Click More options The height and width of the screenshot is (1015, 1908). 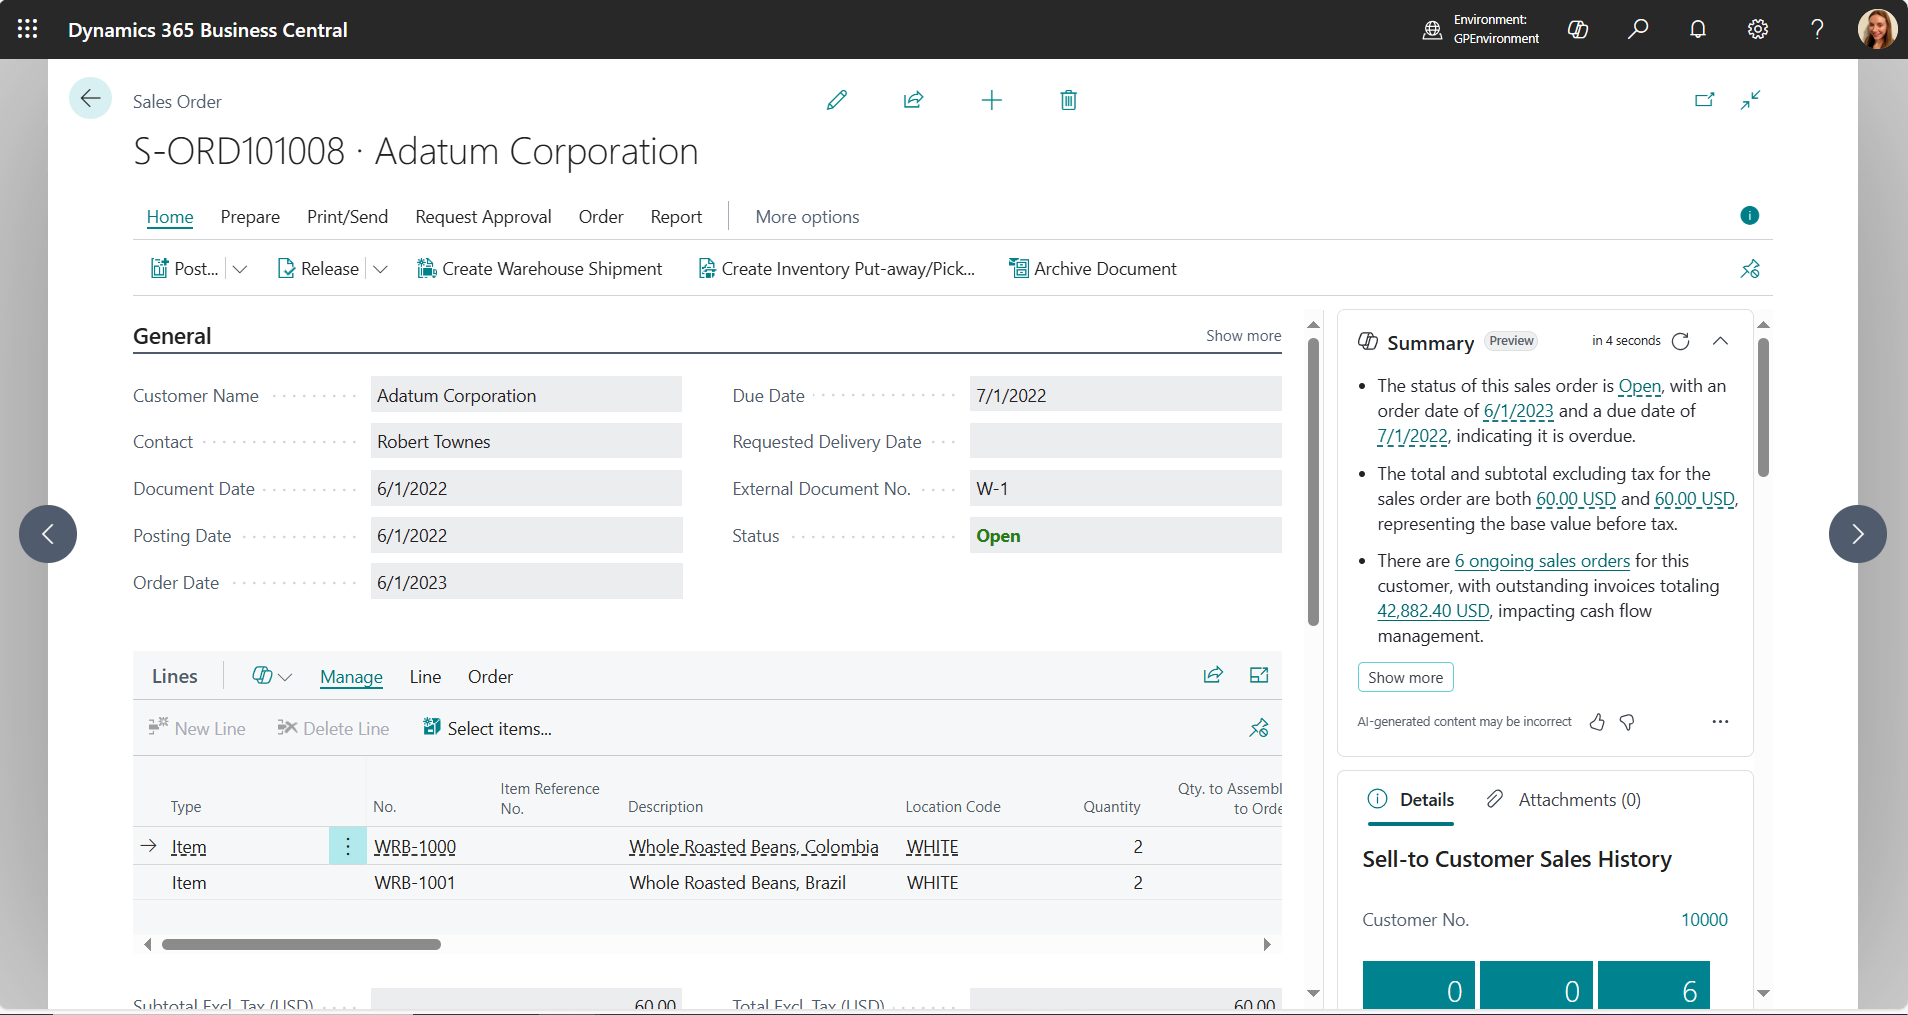pyautogui.click(x=807, y=217)
